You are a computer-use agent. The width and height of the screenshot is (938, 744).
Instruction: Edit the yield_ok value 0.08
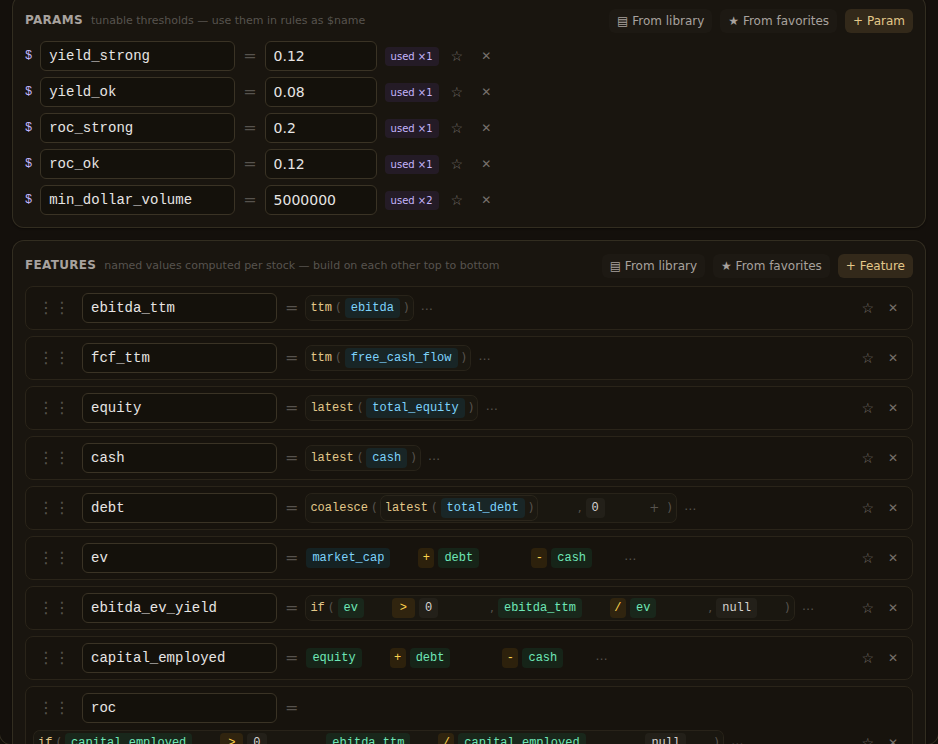coord(321,92)
